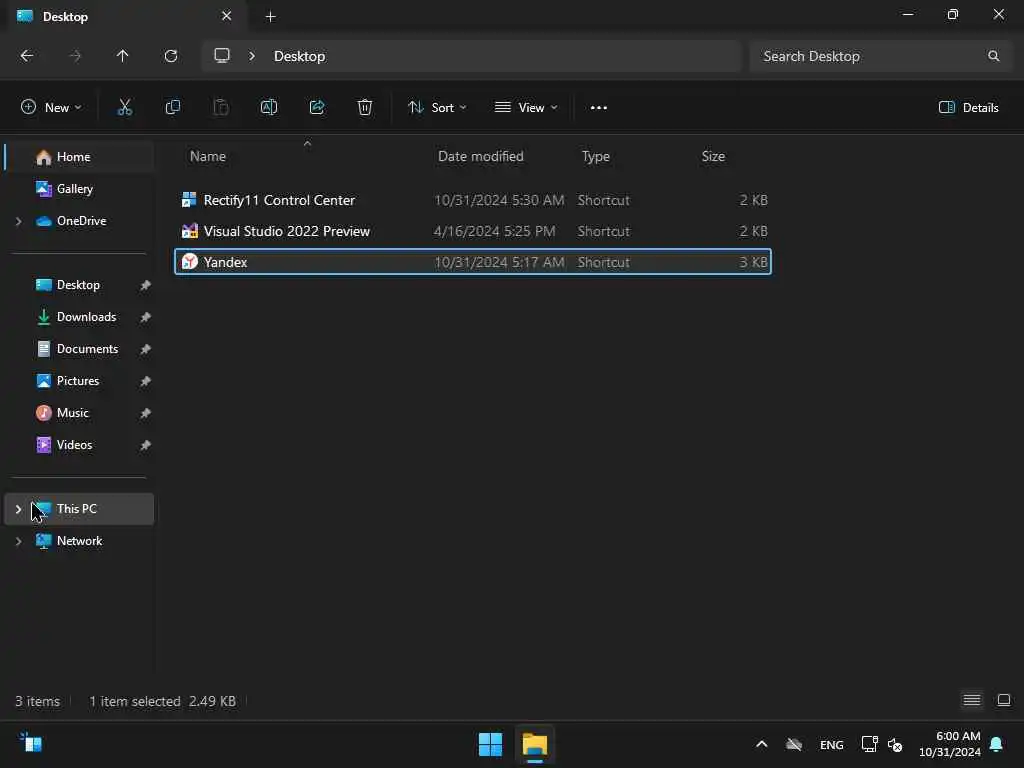Refresh the Desktop folder view
This screenshot has height=768, width=1024.
point(171,56)
